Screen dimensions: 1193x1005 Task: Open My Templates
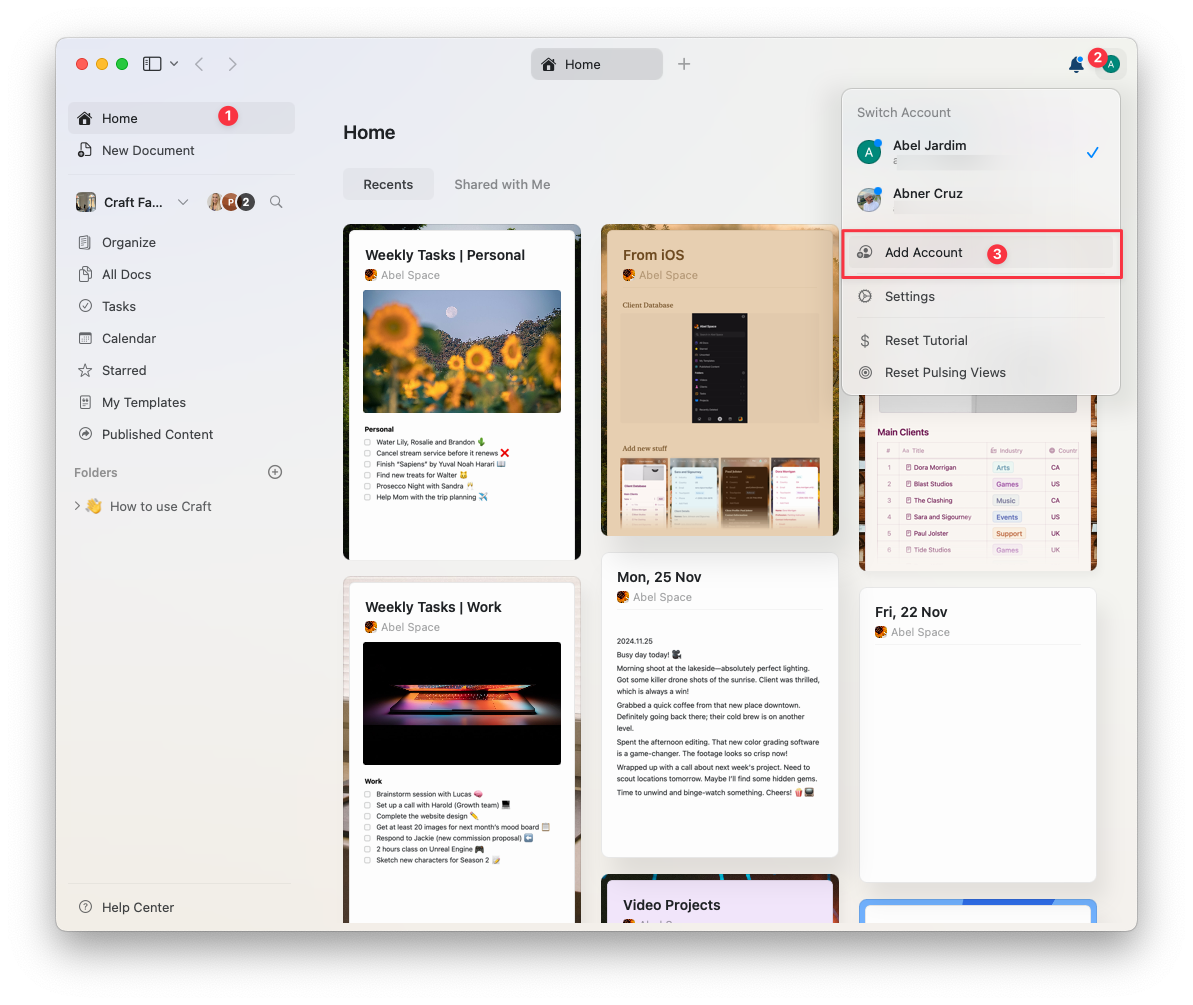181,402
